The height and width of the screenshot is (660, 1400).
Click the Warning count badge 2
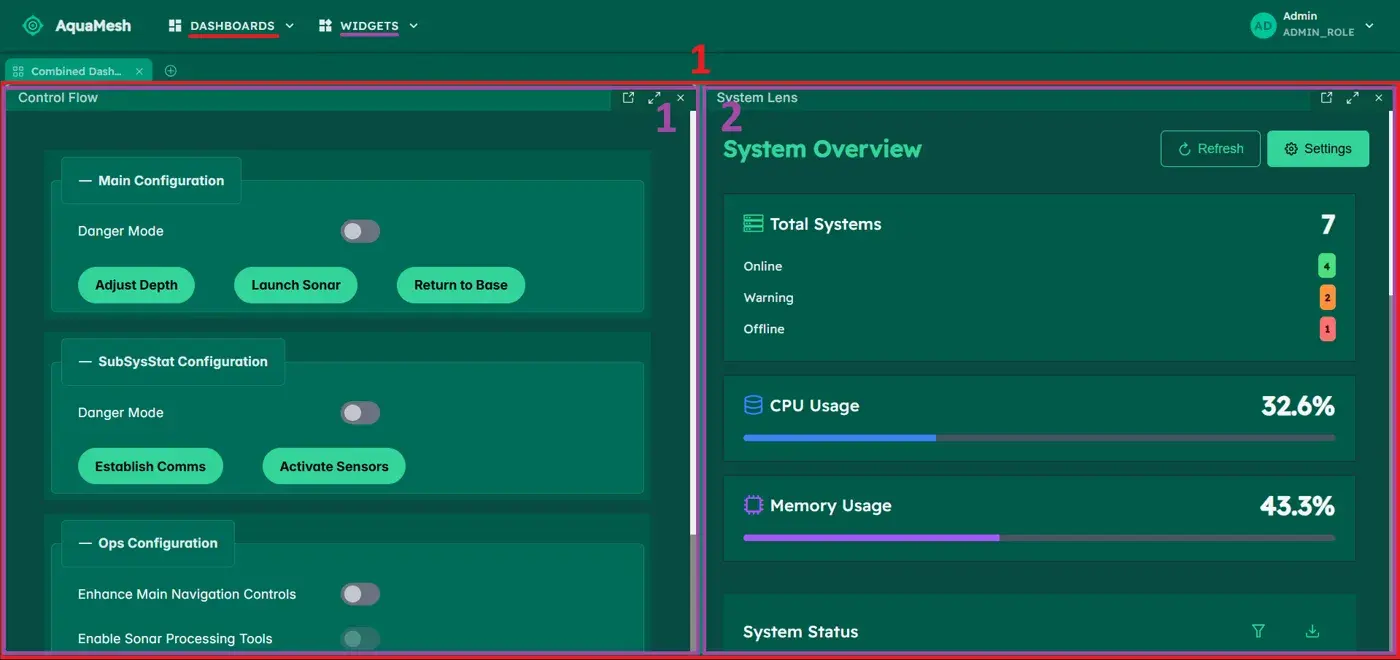point(1327,297)
